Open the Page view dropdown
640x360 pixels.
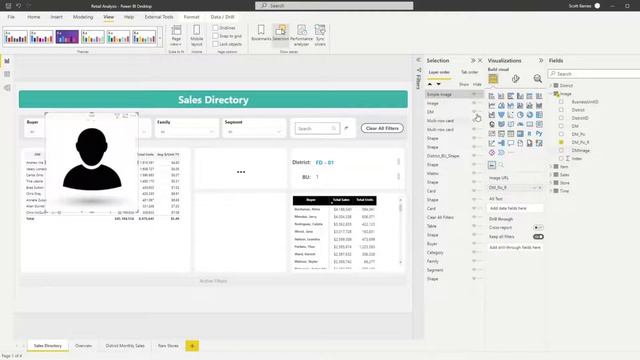tap(176, 35)
